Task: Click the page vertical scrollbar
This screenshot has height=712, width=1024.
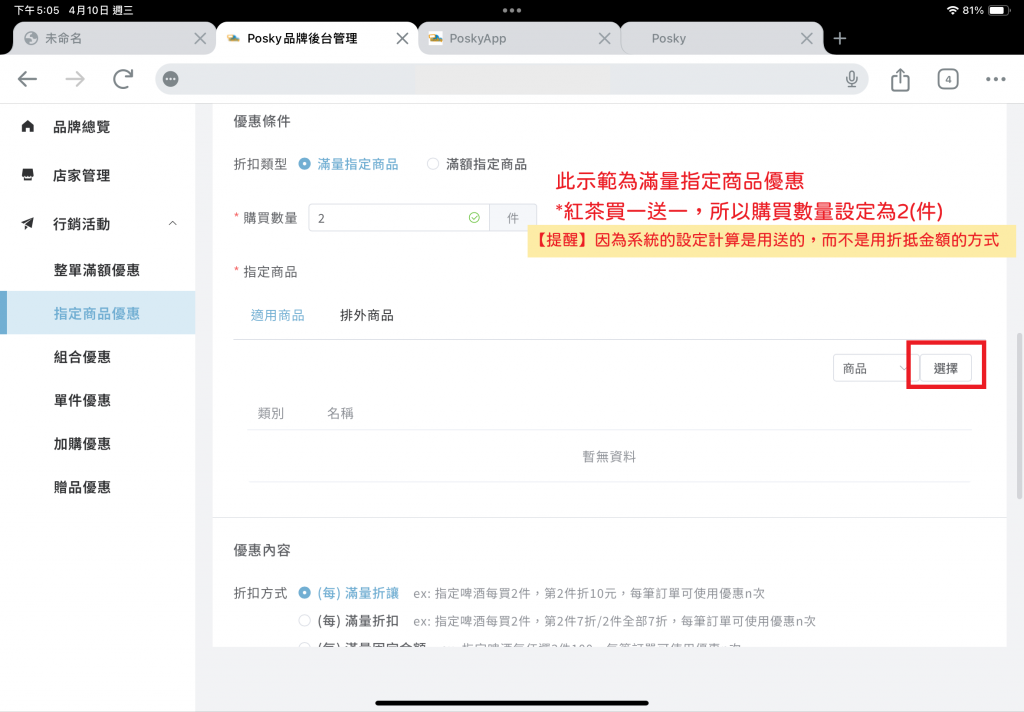Action: 1019,416
